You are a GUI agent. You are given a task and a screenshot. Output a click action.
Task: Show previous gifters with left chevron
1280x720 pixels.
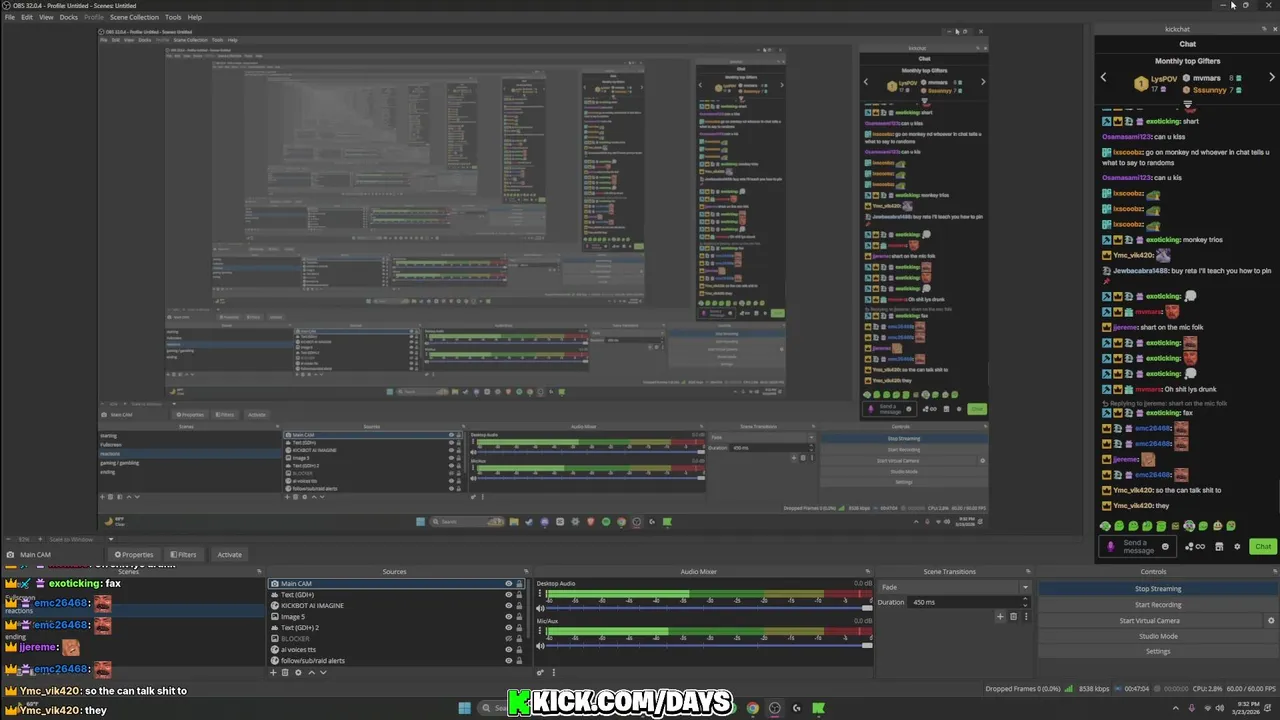coord(1104,77)
